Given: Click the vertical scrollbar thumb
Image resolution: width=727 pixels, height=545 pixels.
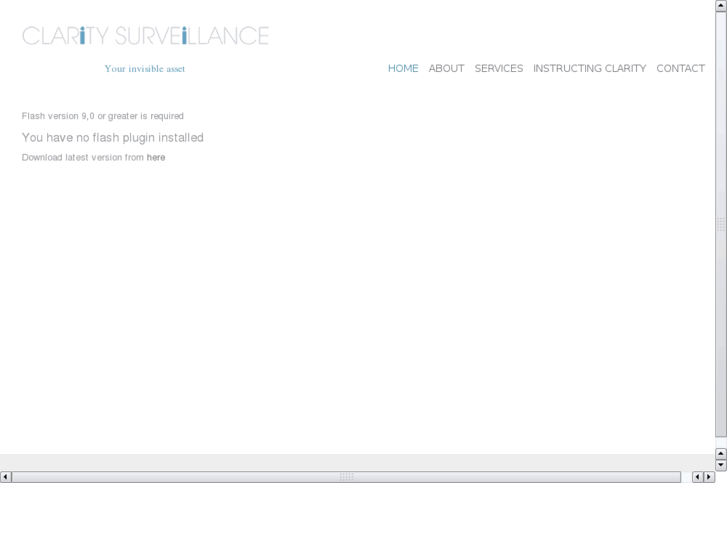Looking at the screenshot, I should (x=721, y=224).
